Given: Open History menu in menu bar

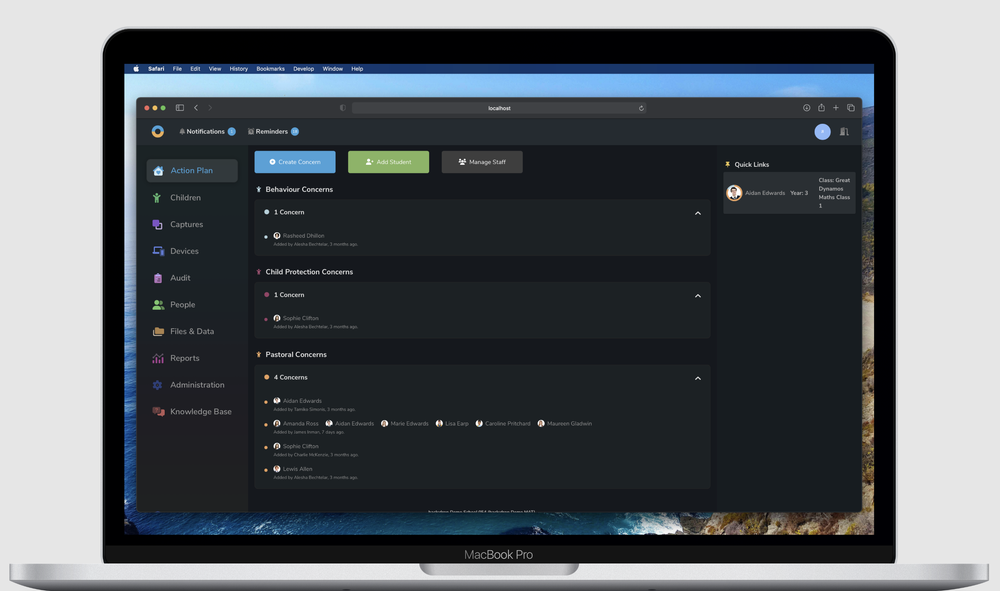Looking at the screenshot, I should click(239, 69).
